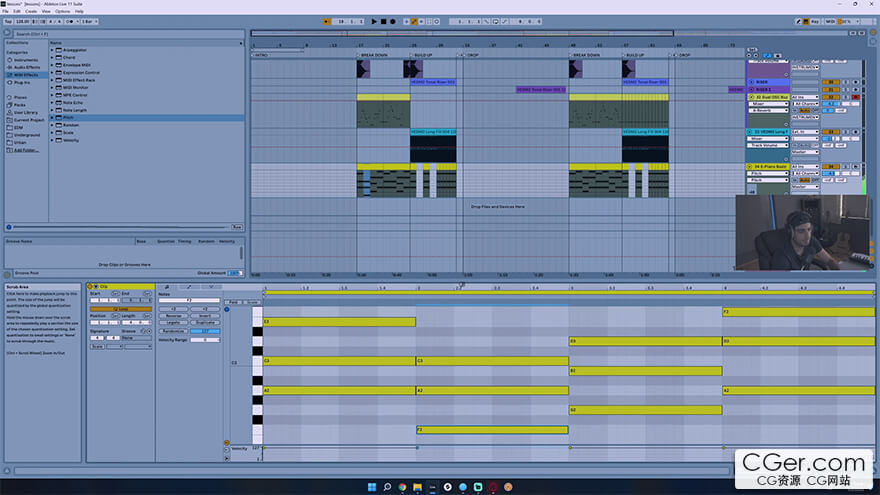Open the Create menu
Screen dimensions: 880x495
click(x=31, y=11)
